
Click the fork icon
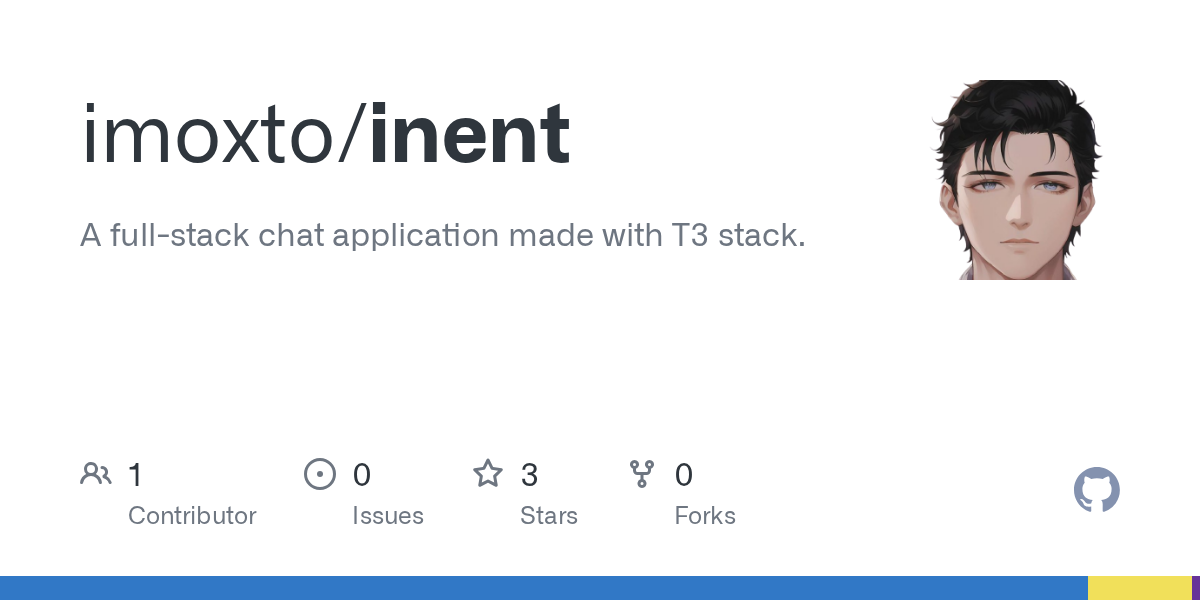641,474
